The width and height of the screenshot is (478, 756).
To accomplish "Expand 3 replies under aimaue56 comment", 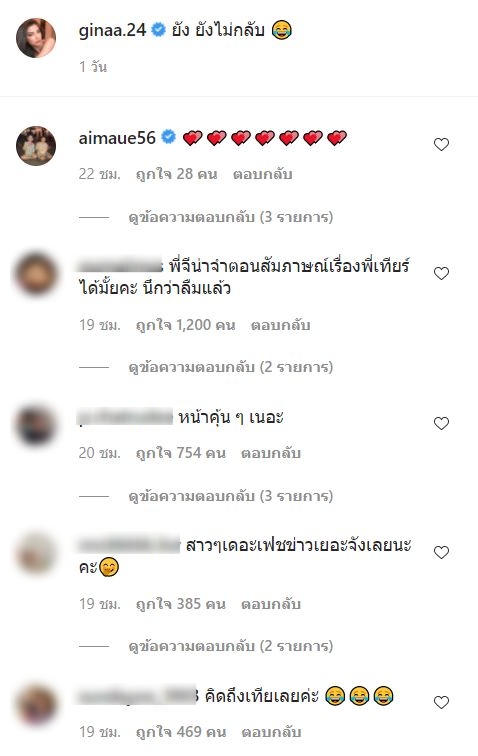I will pos(231,217).
